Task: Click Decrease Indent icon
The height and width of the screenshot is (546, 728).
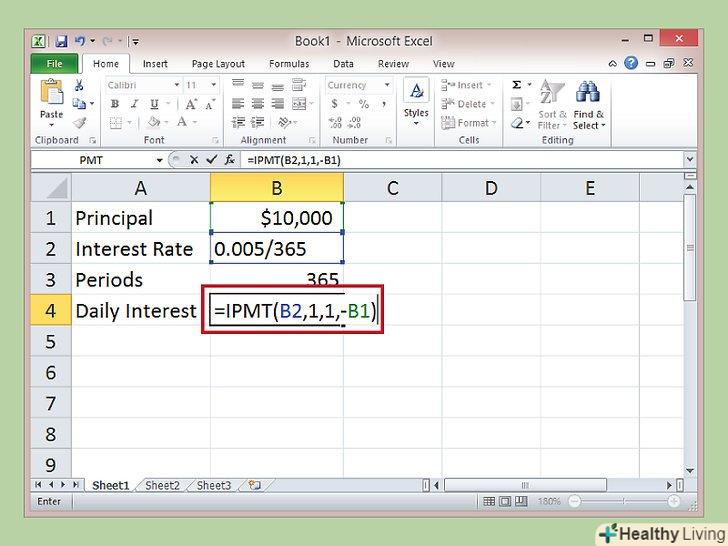Action: (x=238, y=123)
